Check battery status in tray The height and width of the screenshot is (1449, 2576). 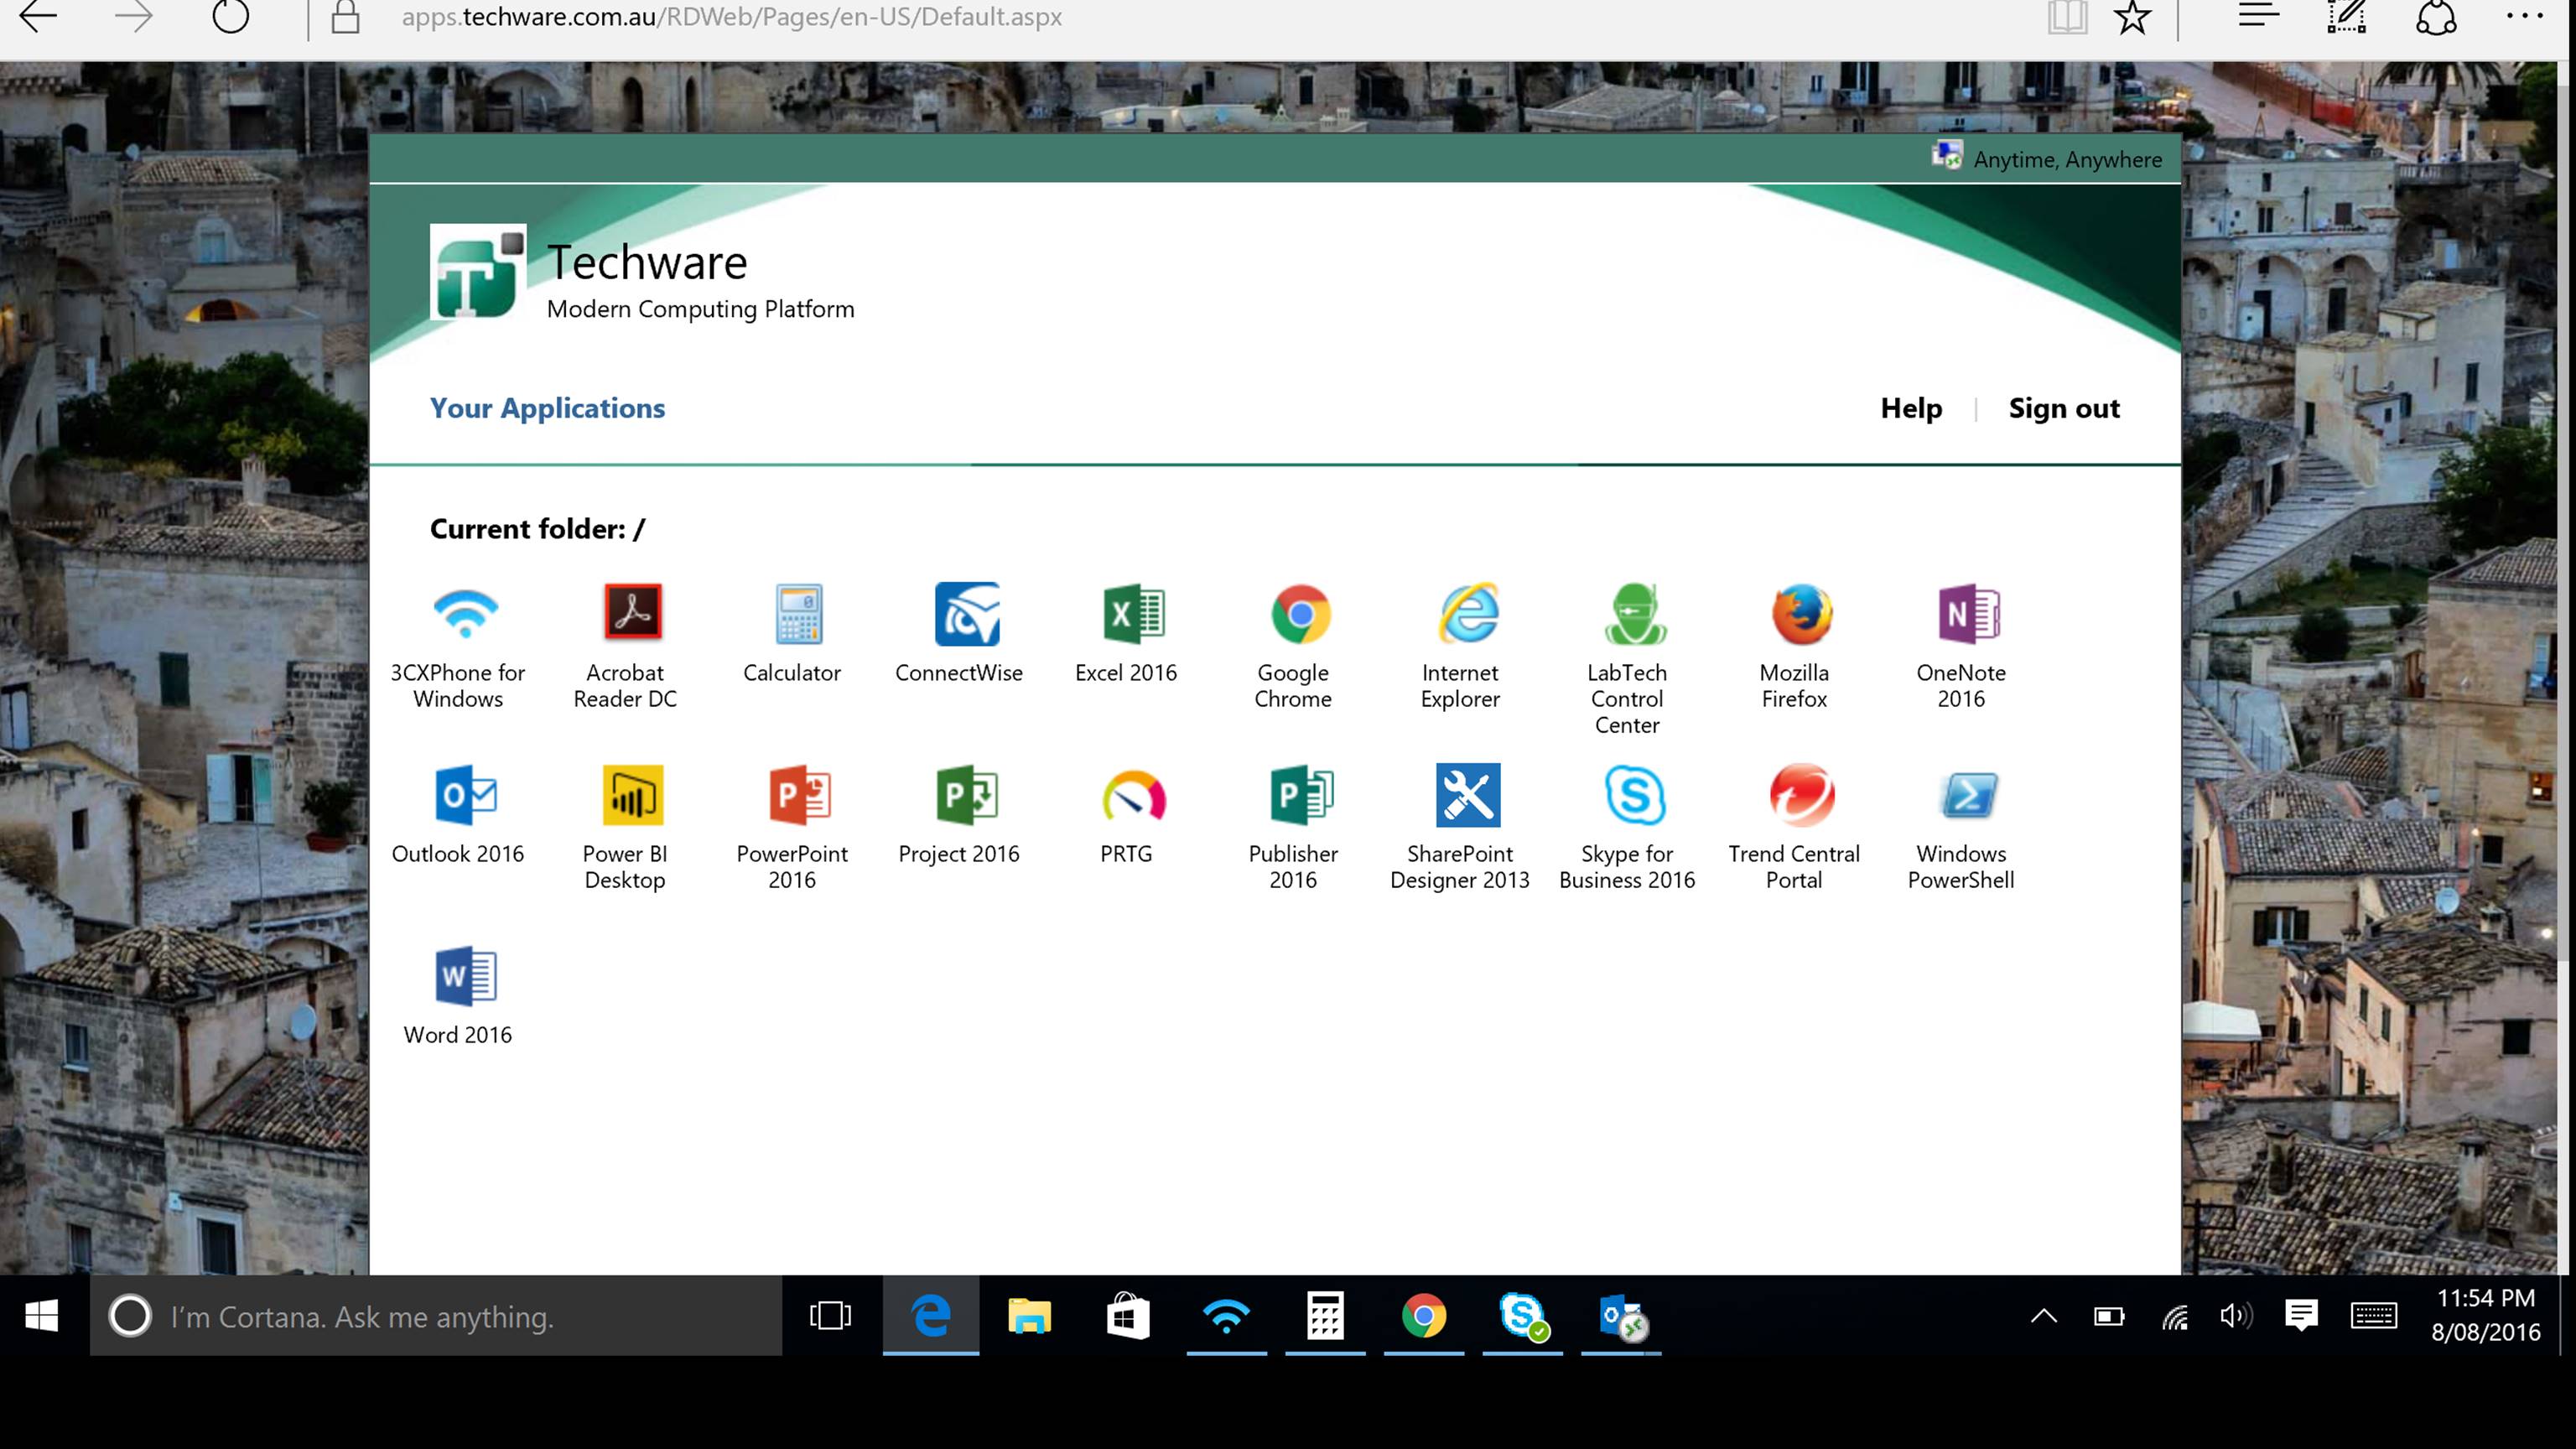[x=2109, y=1316]
